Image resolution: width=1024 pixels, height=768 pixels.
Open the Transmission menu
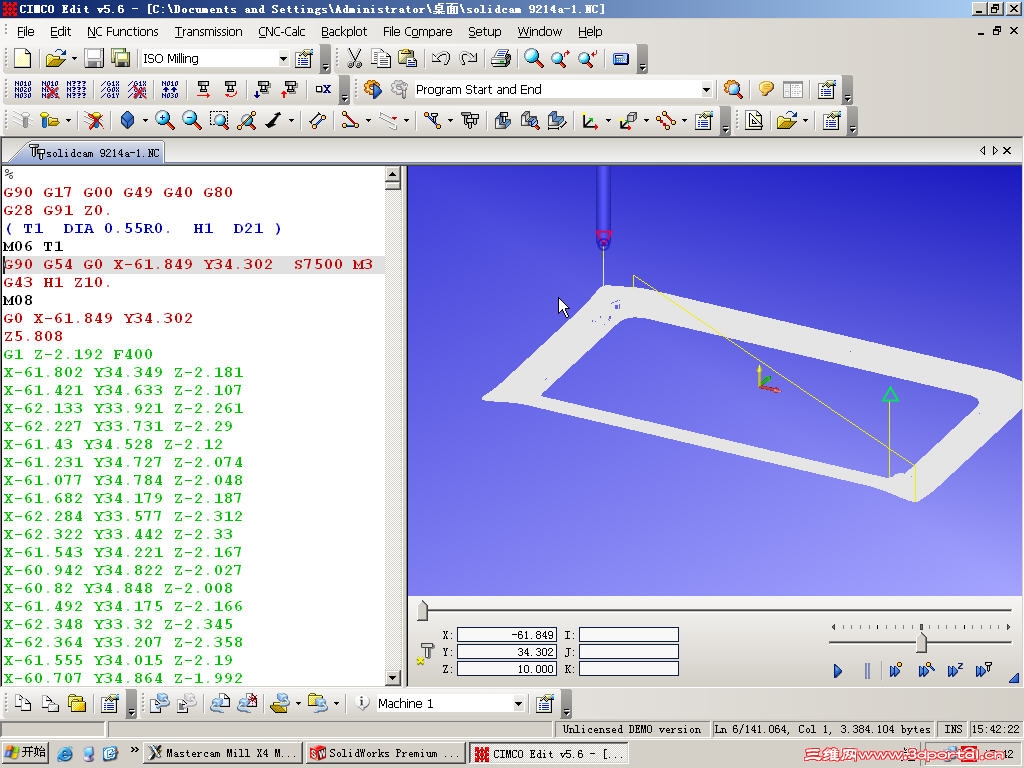click(x=208, y=31)
